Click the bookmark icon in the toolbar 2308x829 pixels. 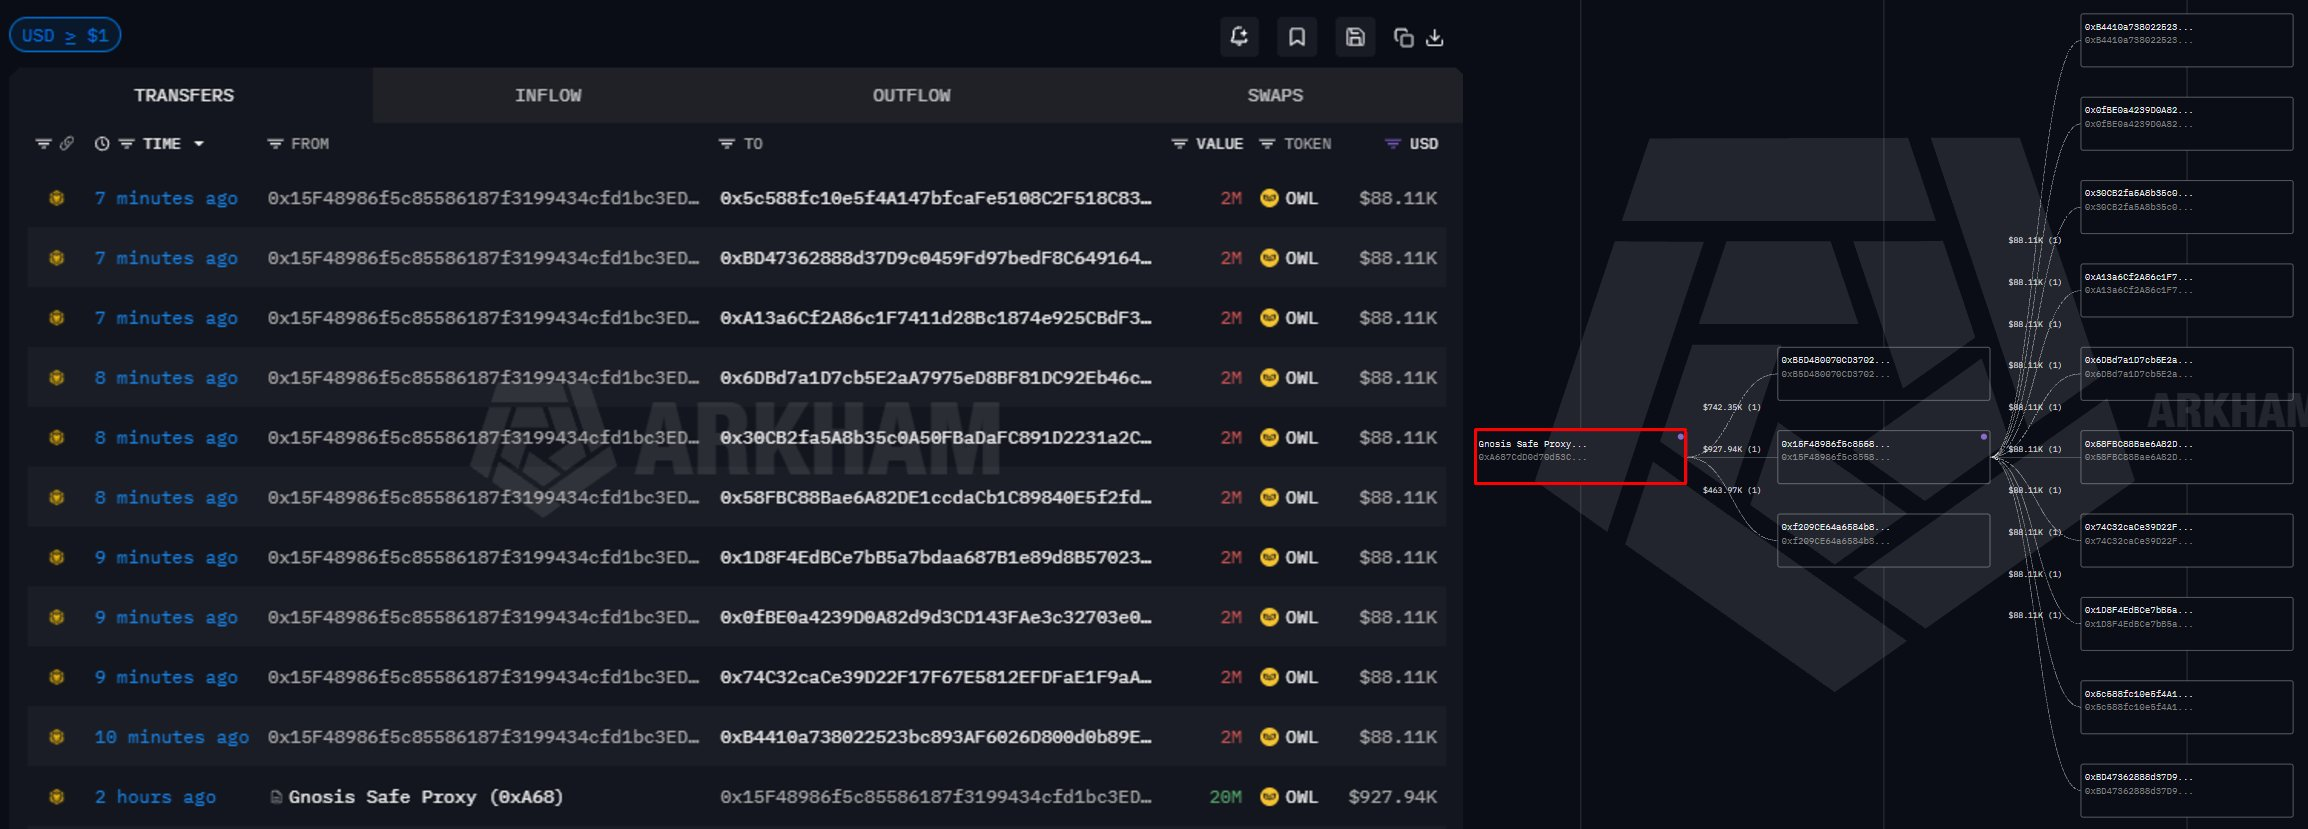tap(1297, 37)
